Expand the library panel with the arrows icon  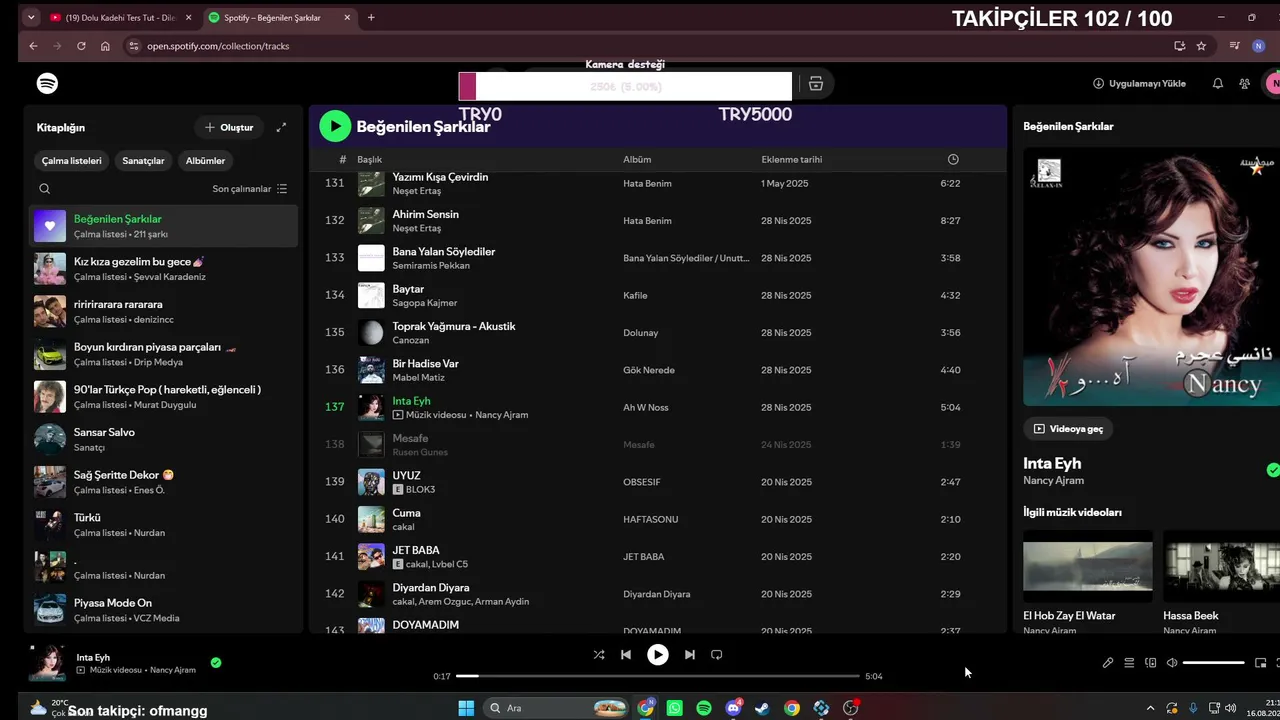click(x=281, y=128)
